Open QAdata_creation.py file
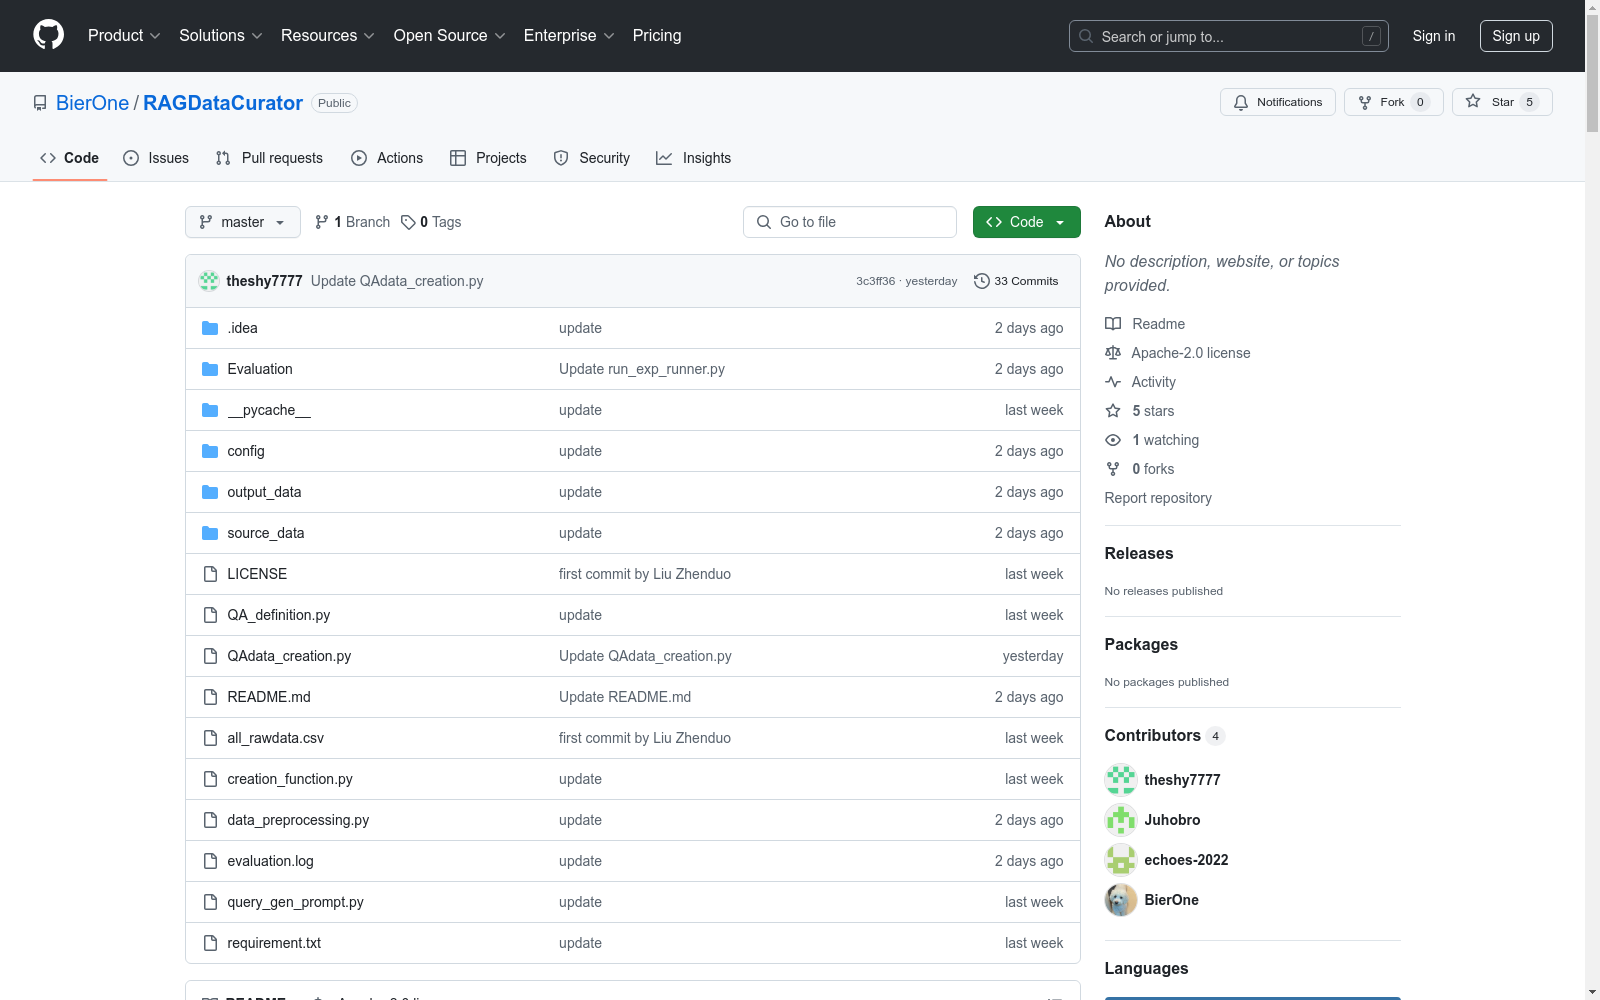Screen dimensions: 1600x1000 point(289,656)
